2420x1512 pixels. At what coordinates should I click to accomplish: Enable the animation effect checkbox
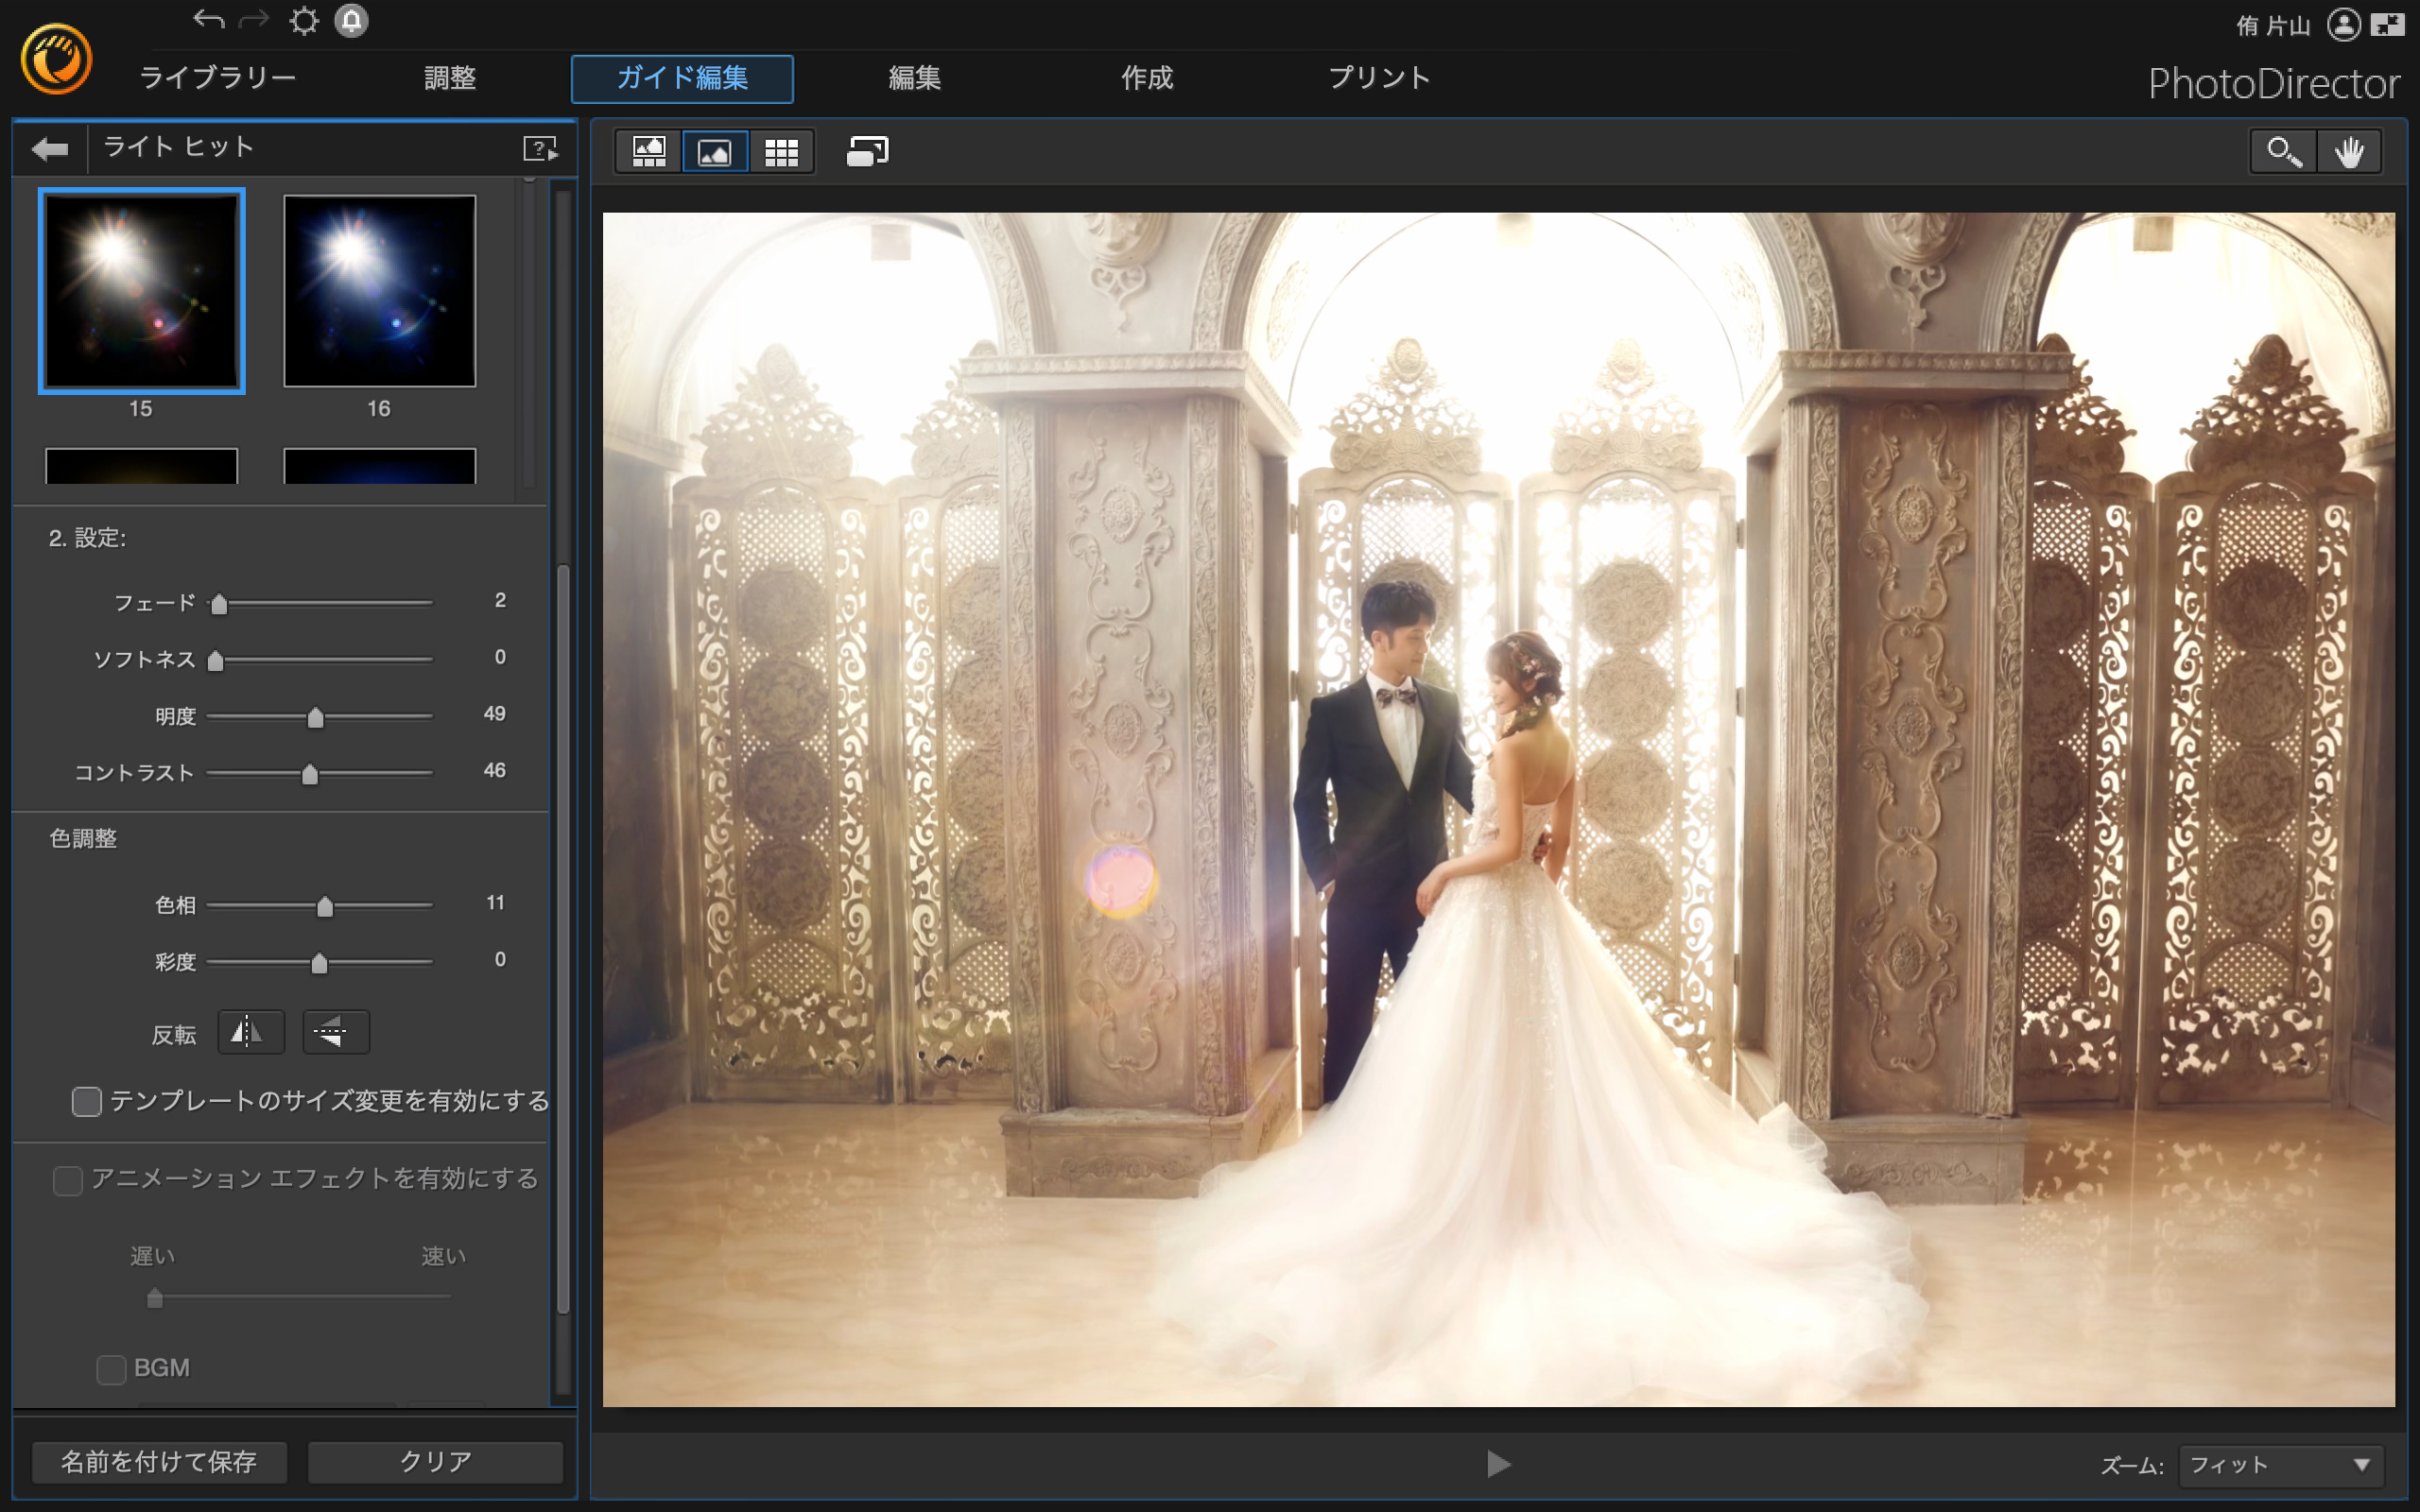pos(68,1180)
